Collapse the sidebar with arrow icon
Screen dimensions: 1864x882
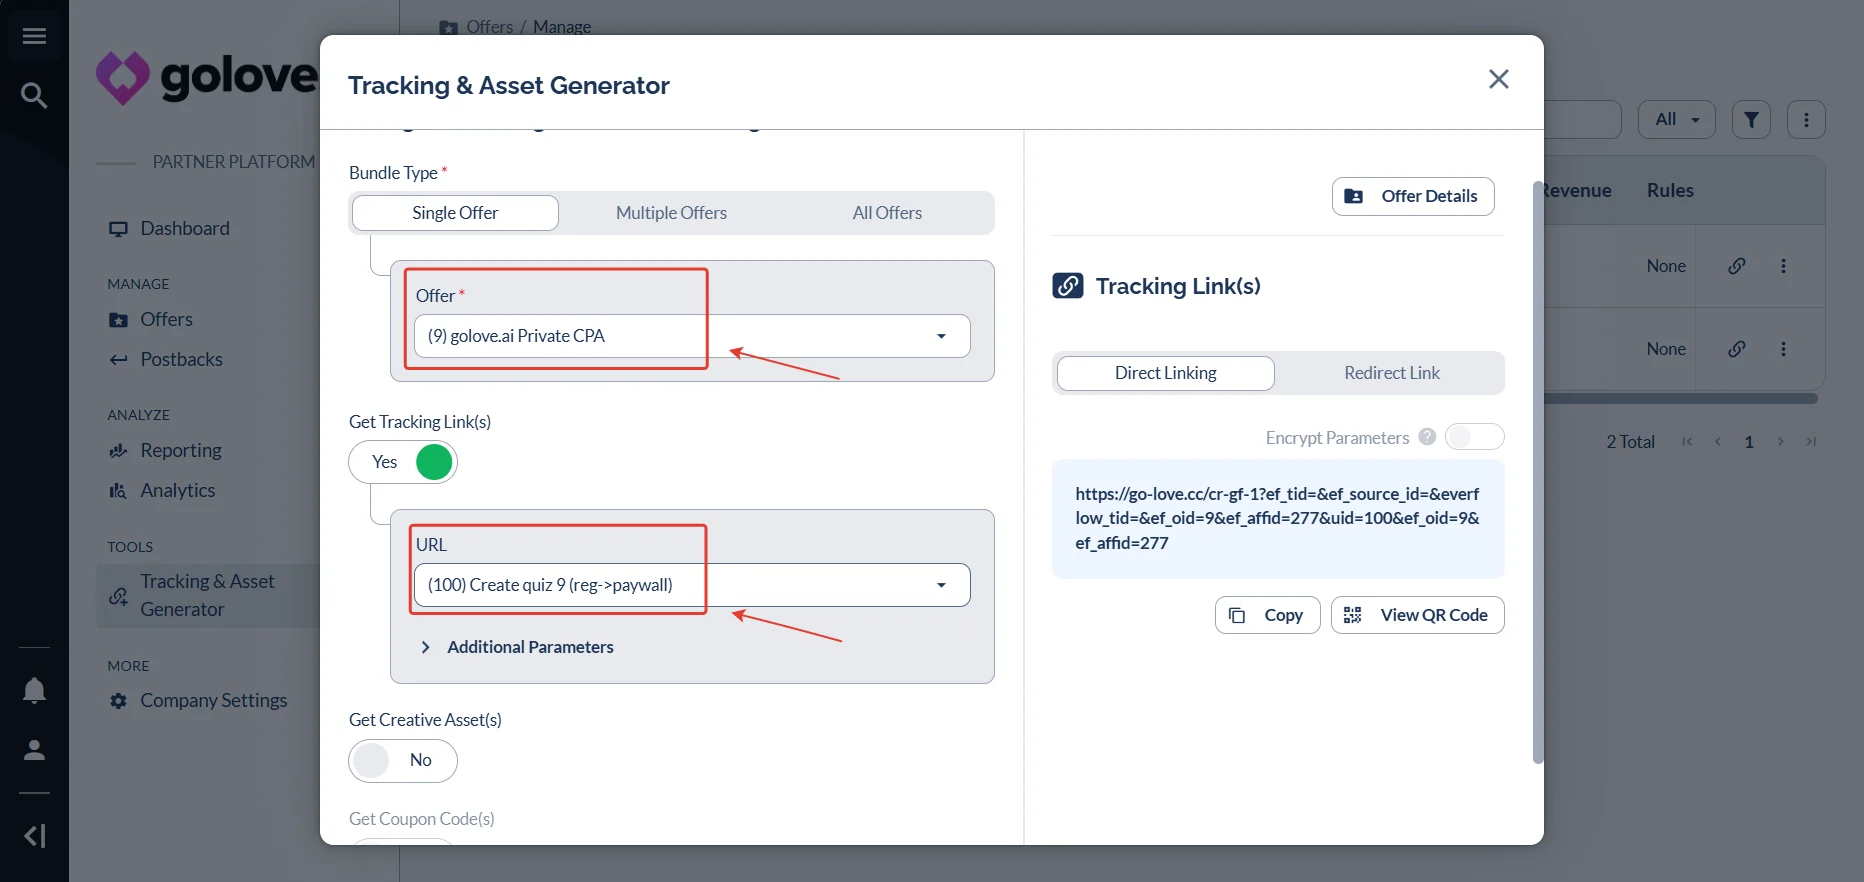tap(34, 835)
